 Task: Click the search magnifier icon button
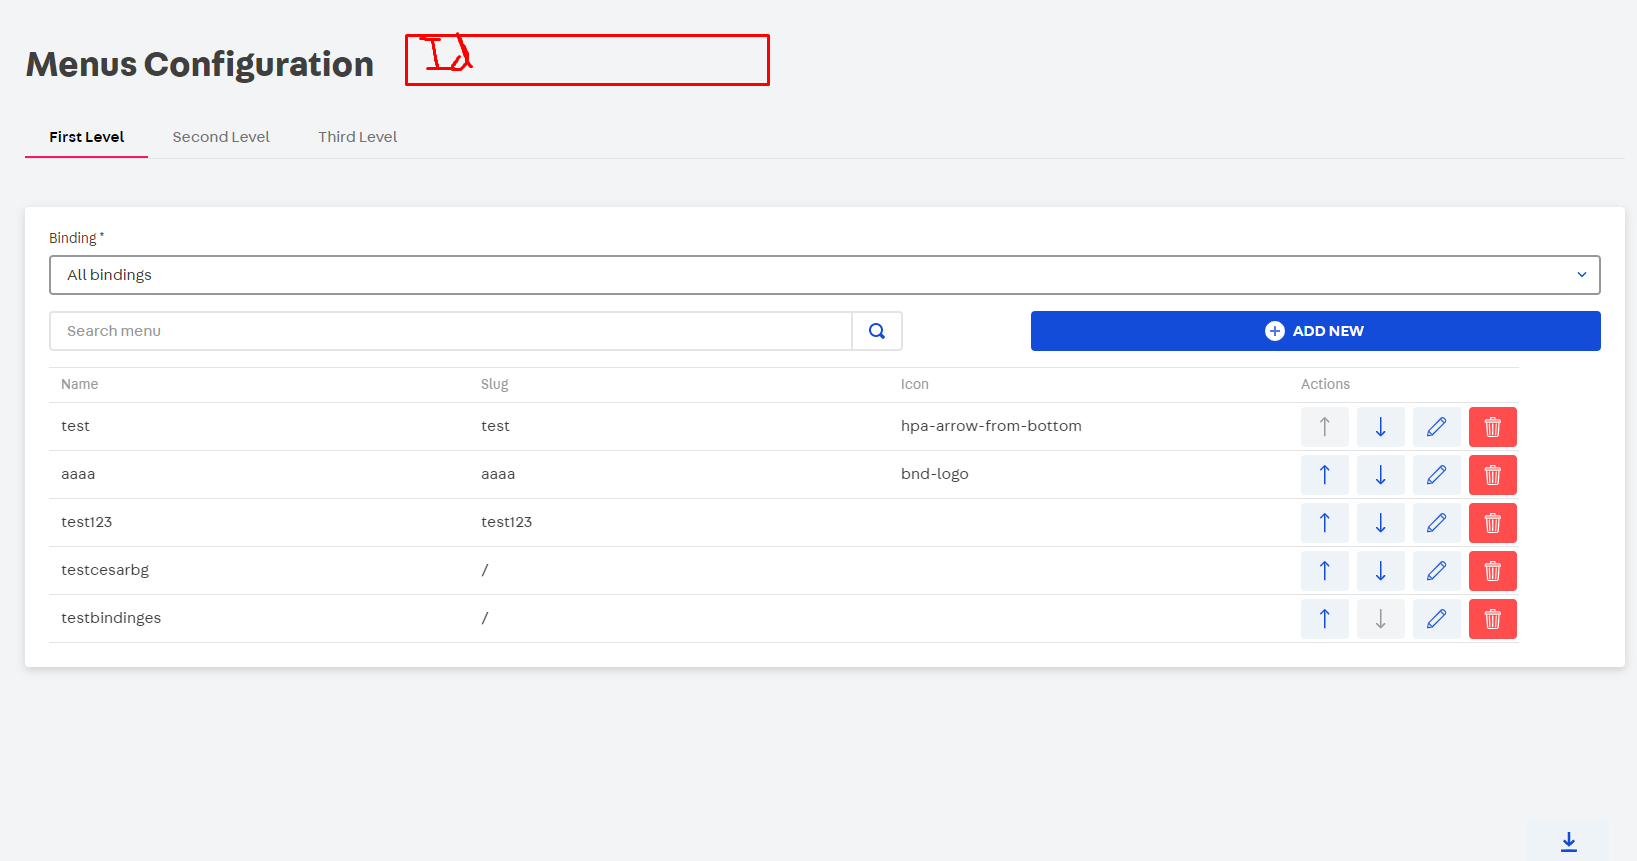click(x=877, y=331)
